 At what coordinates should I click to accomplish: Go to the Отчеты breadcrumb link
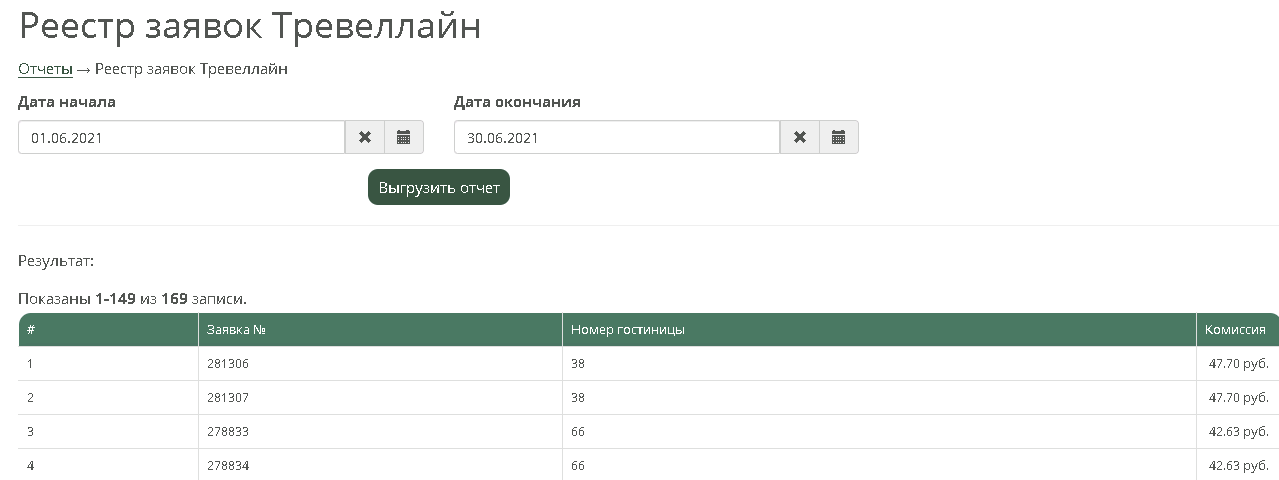click(x=45, y=69)
